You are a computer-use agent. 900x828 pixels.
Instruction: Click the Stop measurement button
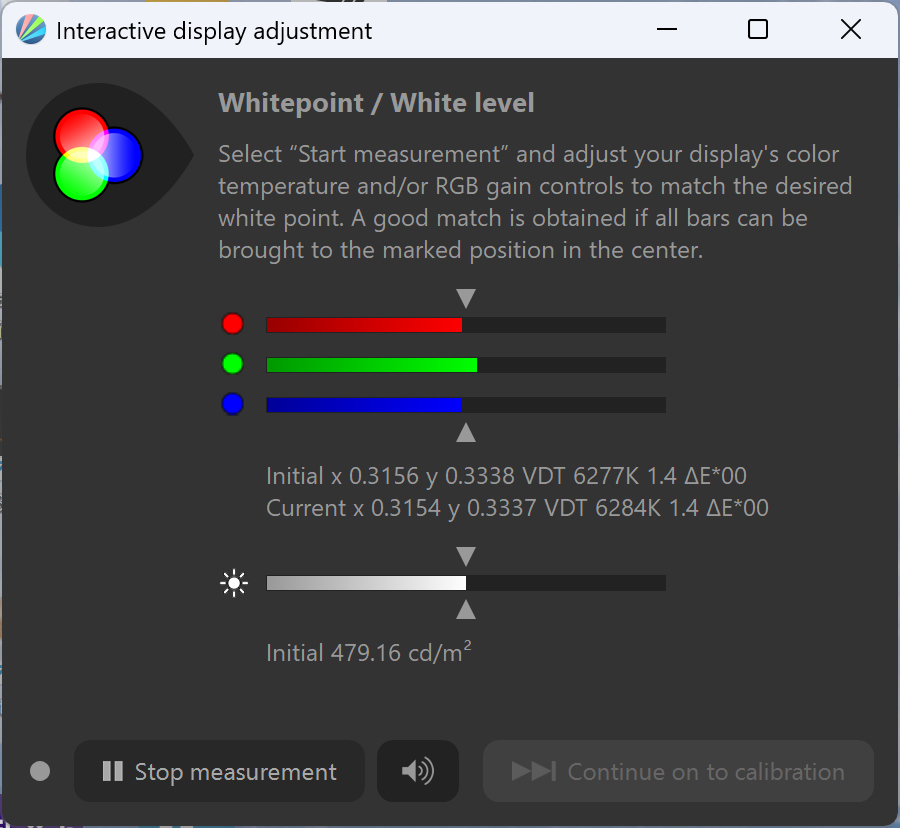(x=219, y=771)
